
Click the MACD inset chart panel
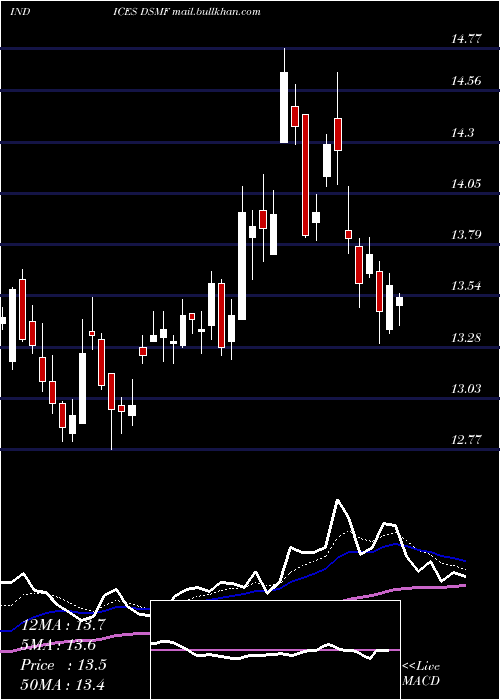tap(275, 650)
